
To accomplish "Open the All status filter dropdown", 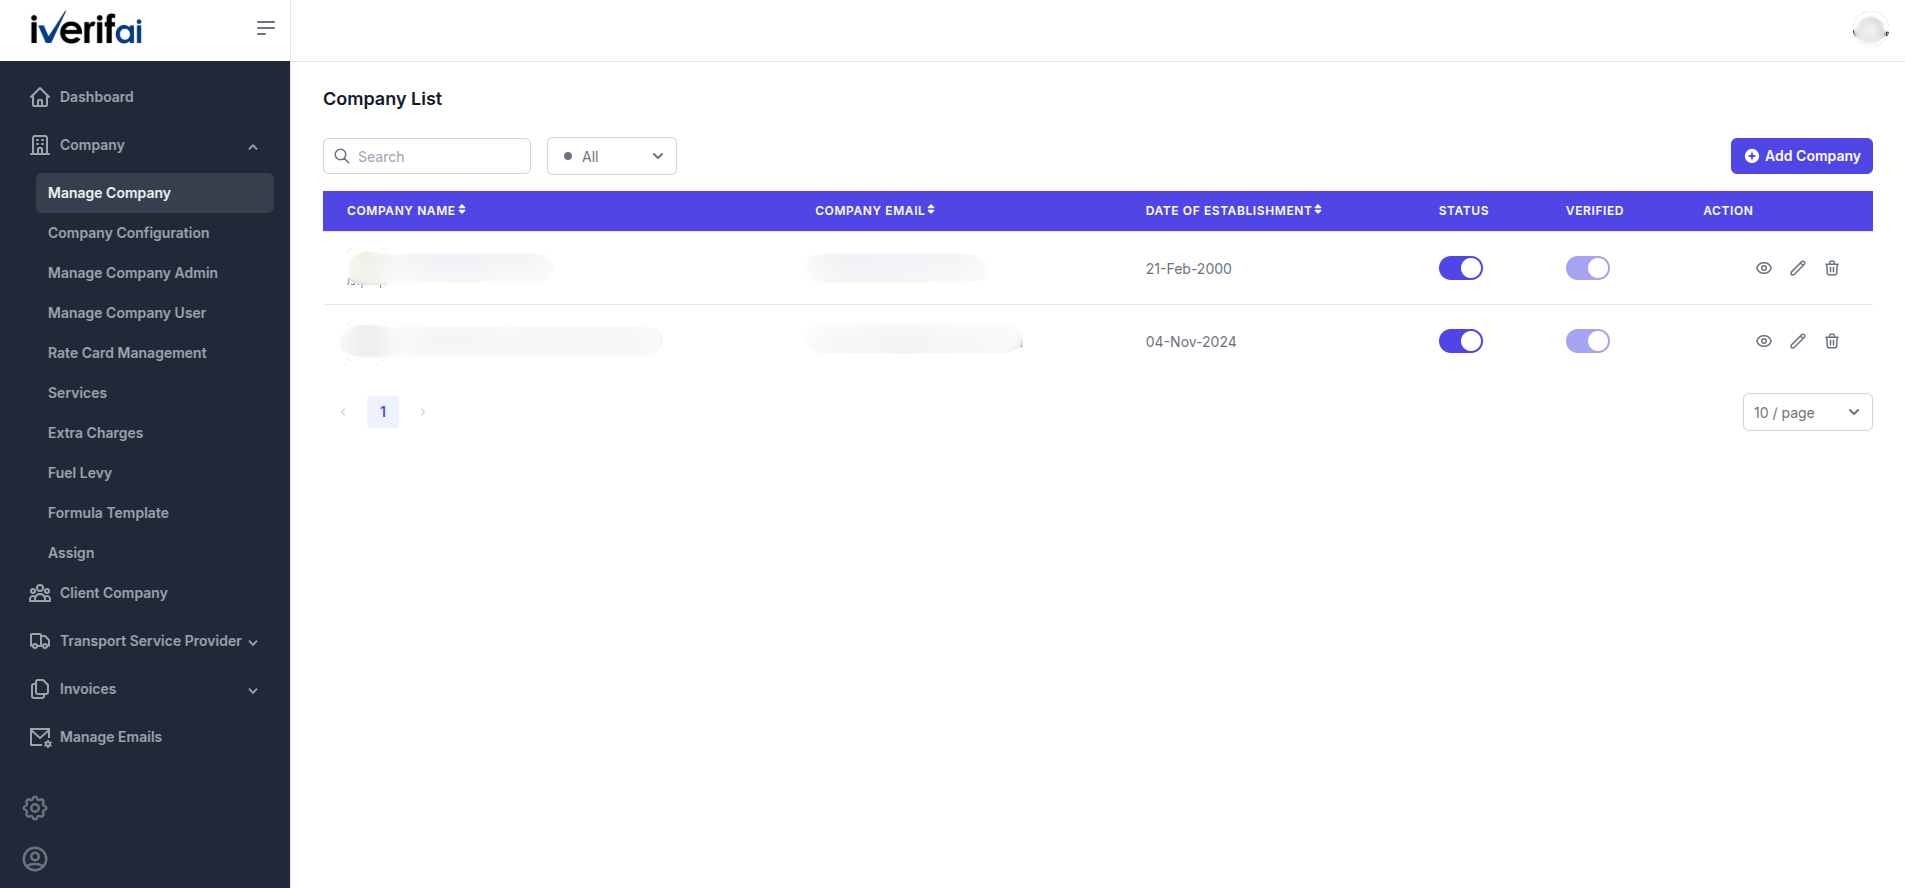I will click(x=612, y=156).
